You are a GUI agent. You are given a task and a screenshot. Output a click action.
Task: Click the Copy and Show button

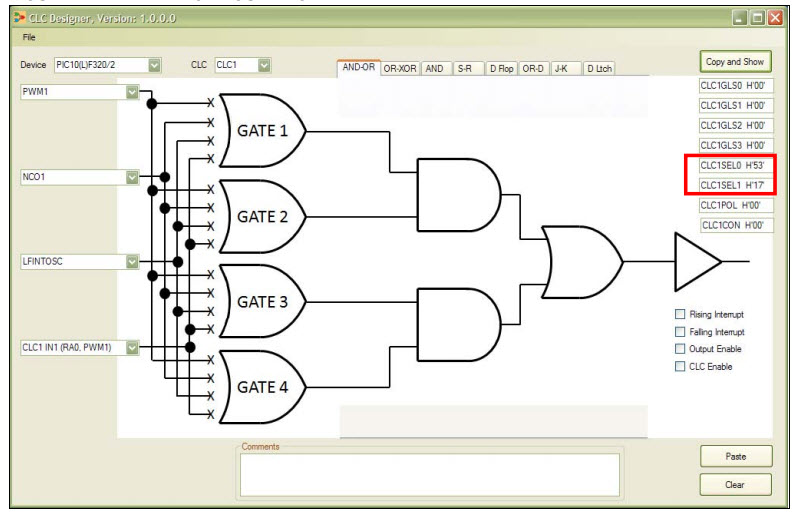(x=735, y=62)
